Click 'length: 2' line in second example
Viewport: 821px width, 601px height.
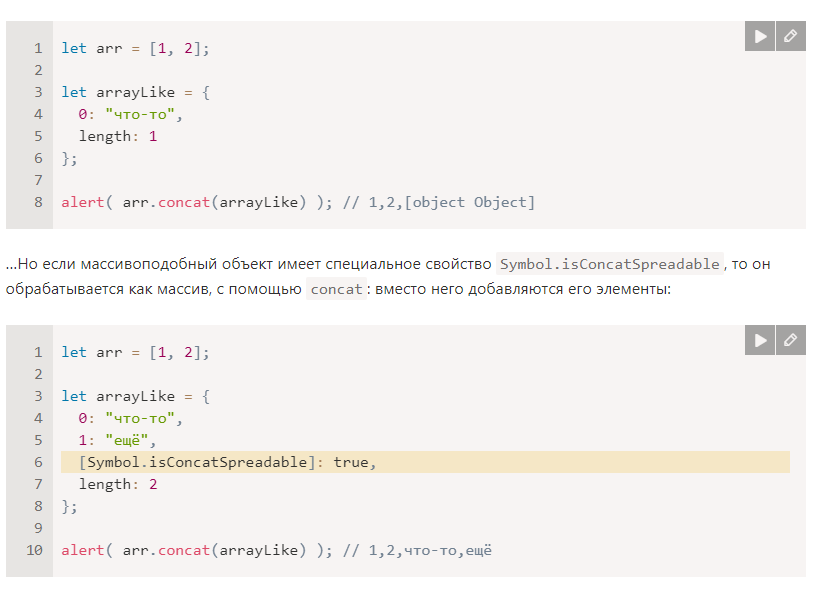[118, 484]
